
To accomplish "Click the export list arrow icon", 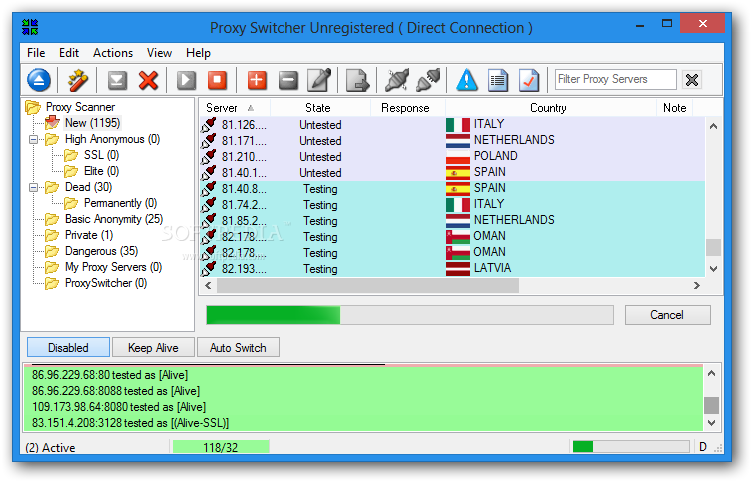I will pyautogui.click(x=357, y=80).
